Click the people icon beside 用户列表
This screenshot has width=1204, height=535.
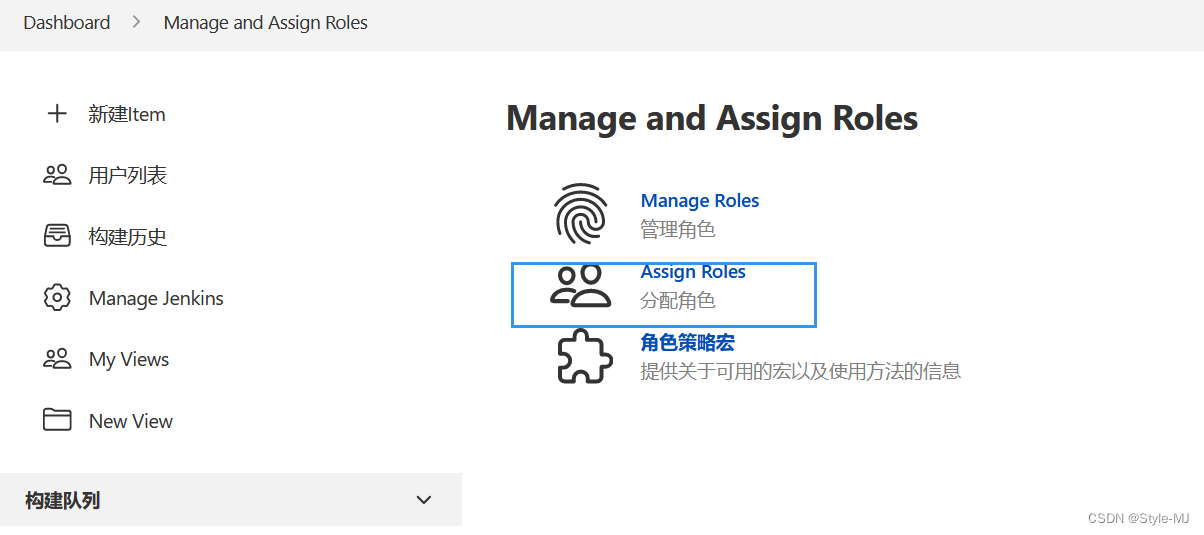[x=57, y=175]
